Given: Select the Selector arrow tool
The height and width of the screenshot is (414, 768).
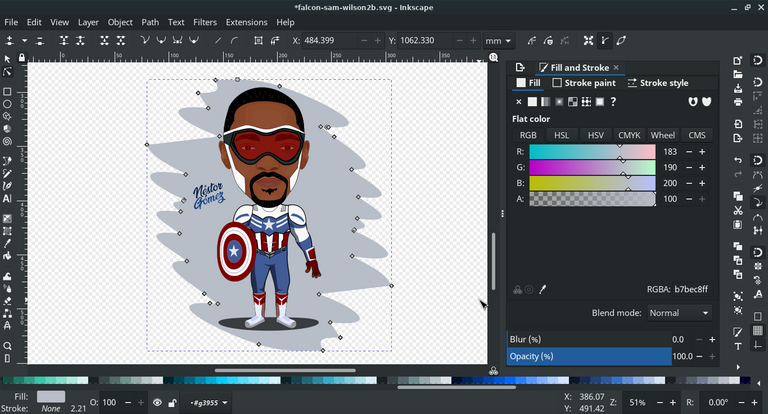Looking at the screenshot, I should point(7,59).
